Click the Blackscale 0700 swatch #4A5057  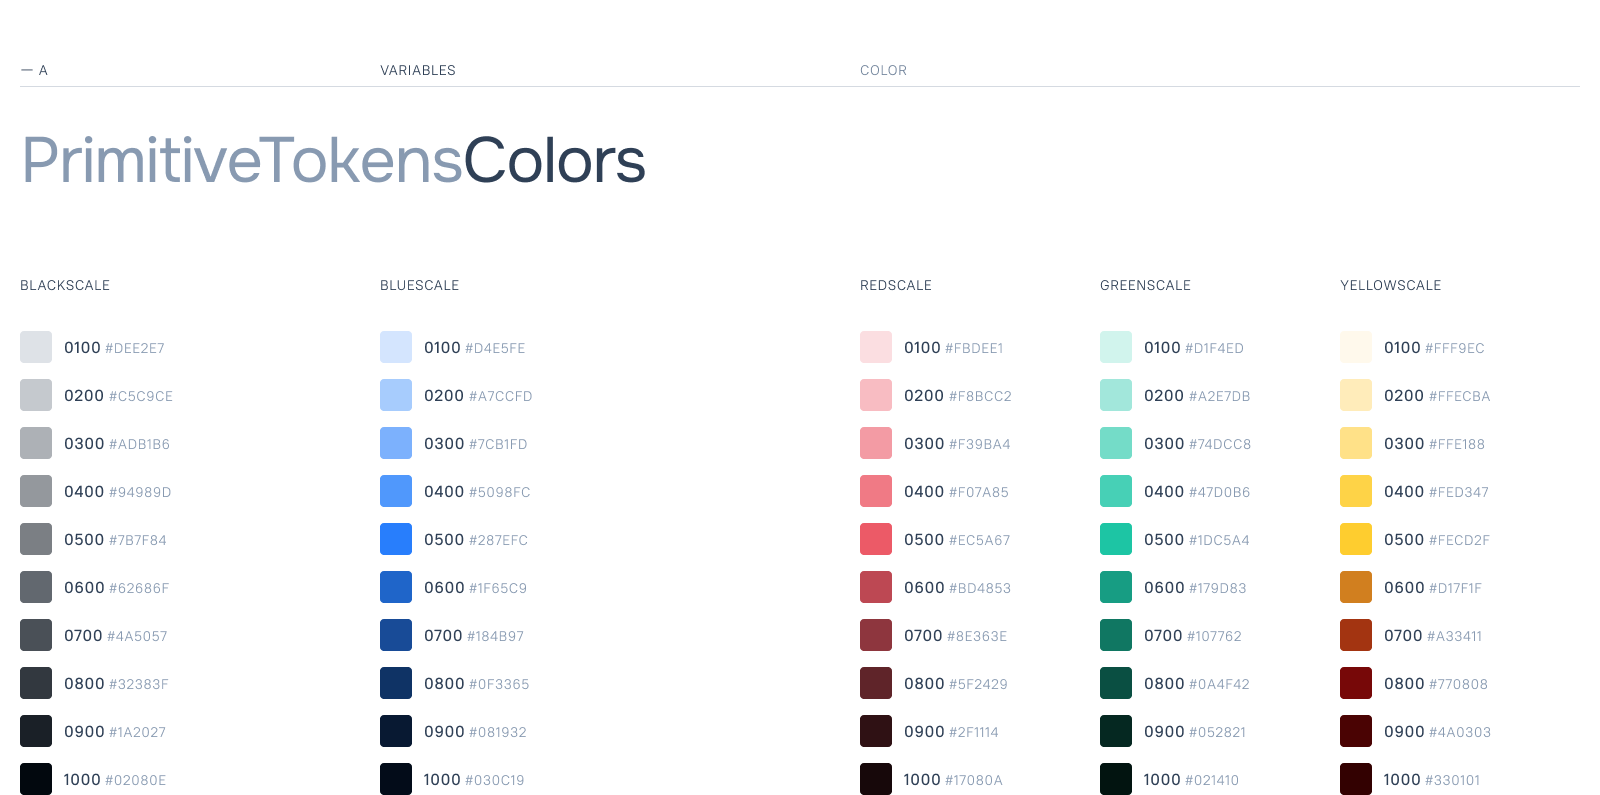[x=36, y=635]
